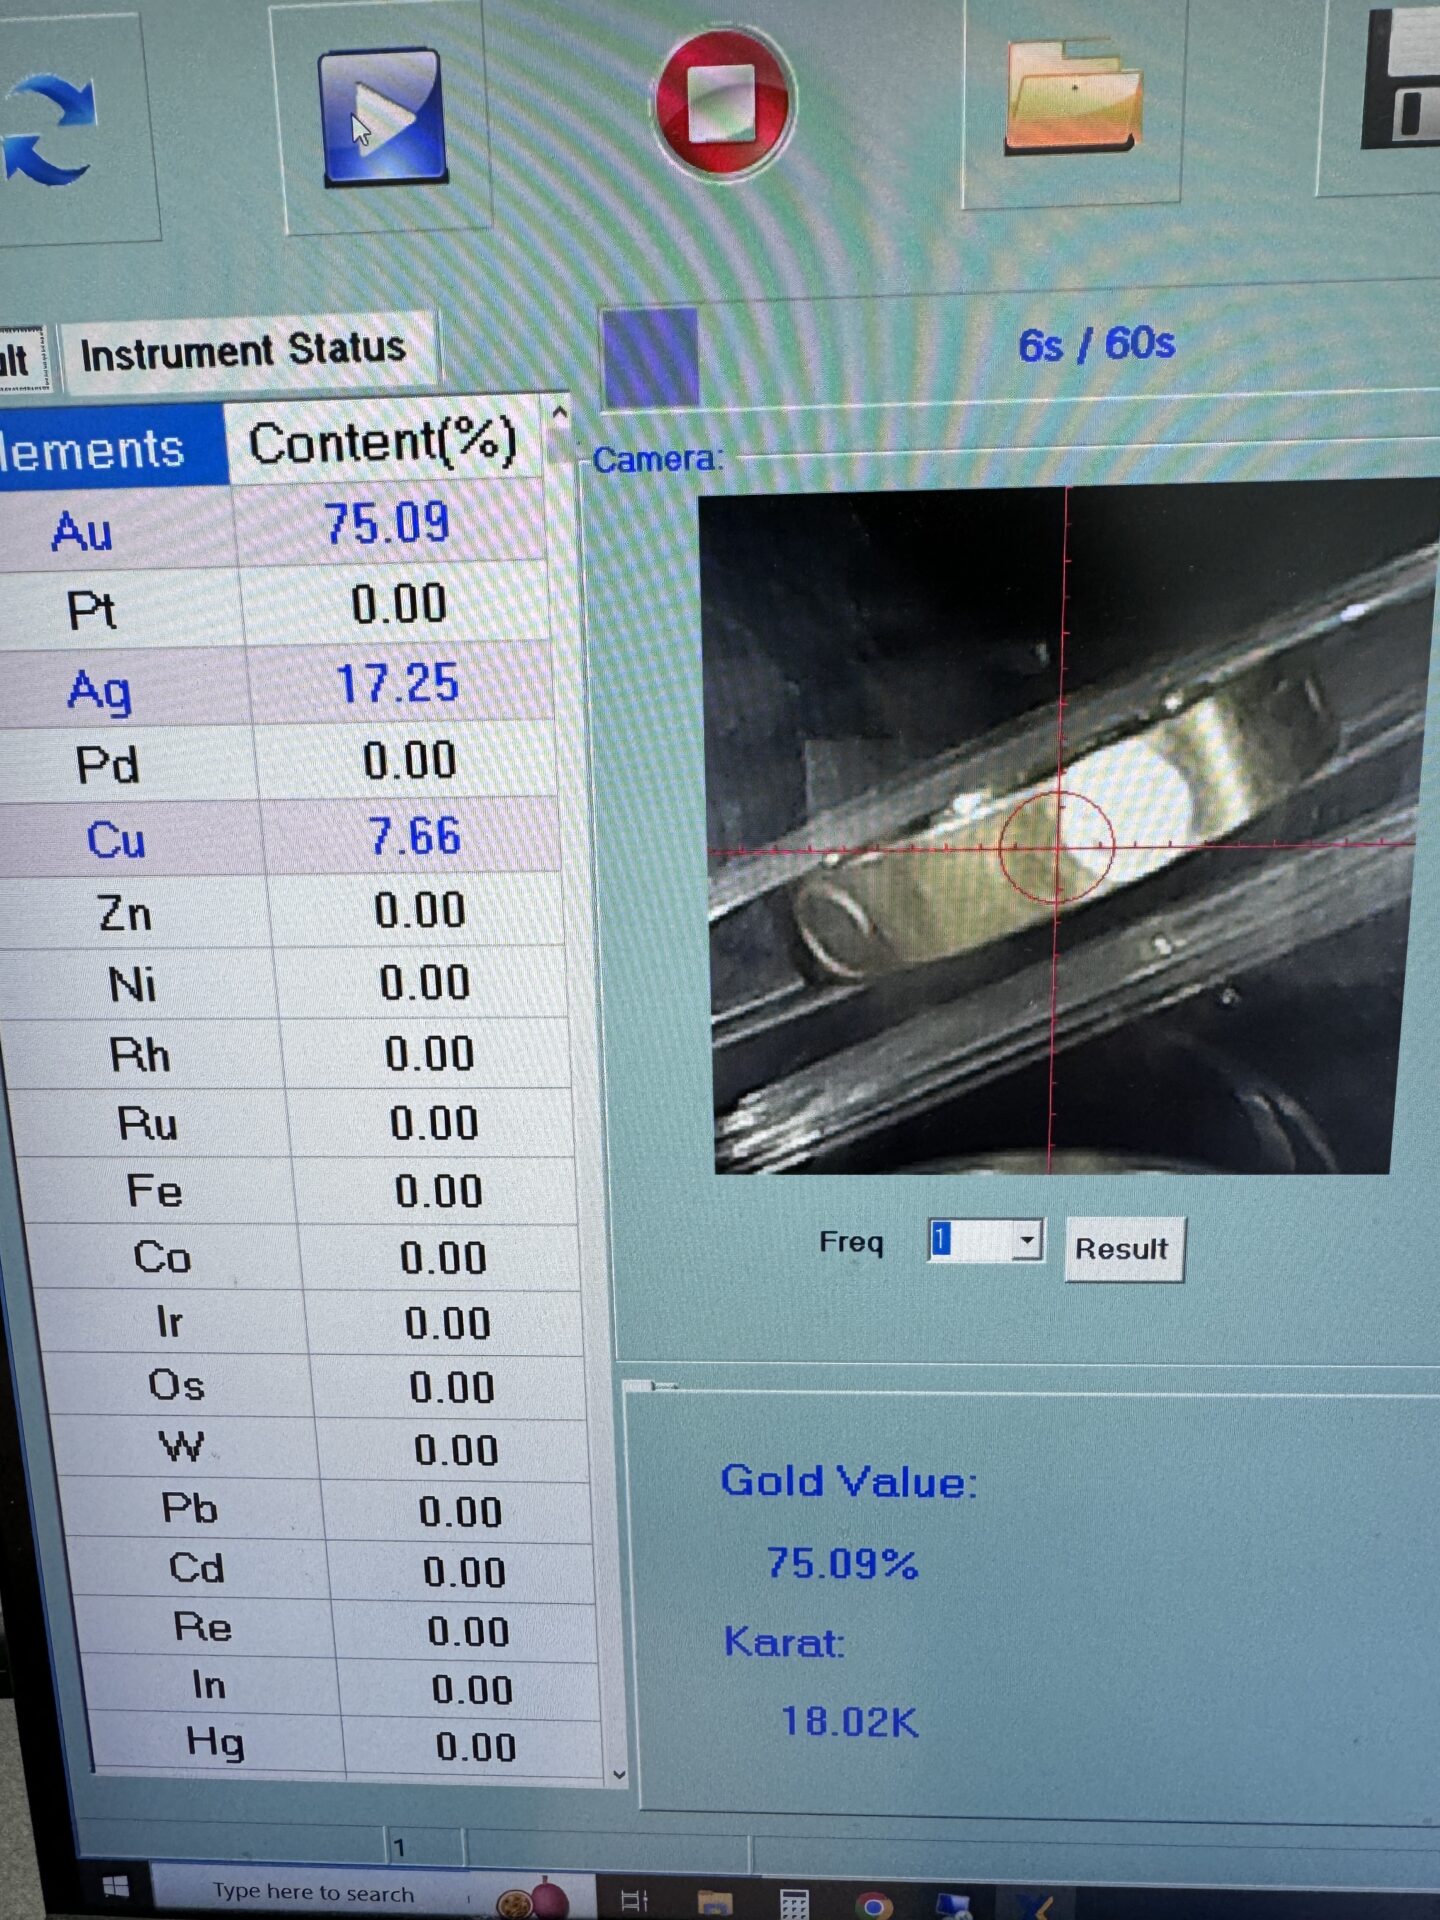Save results with the floppy disk icon
Image resolution: width=1440 pixels, height=1920 pixels.
tap(1402, 80)
